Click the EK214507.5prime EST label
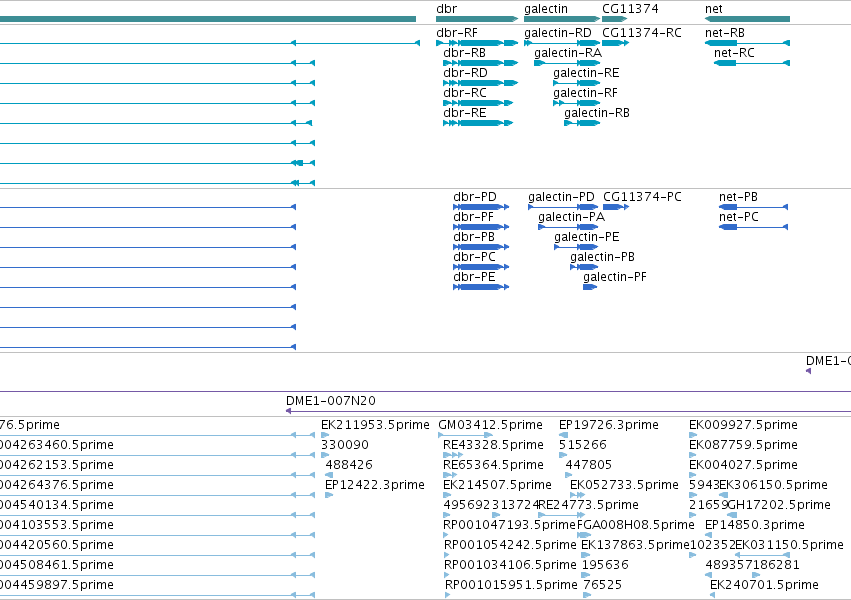The image size is (851, 600). click(x=497, y=484)
